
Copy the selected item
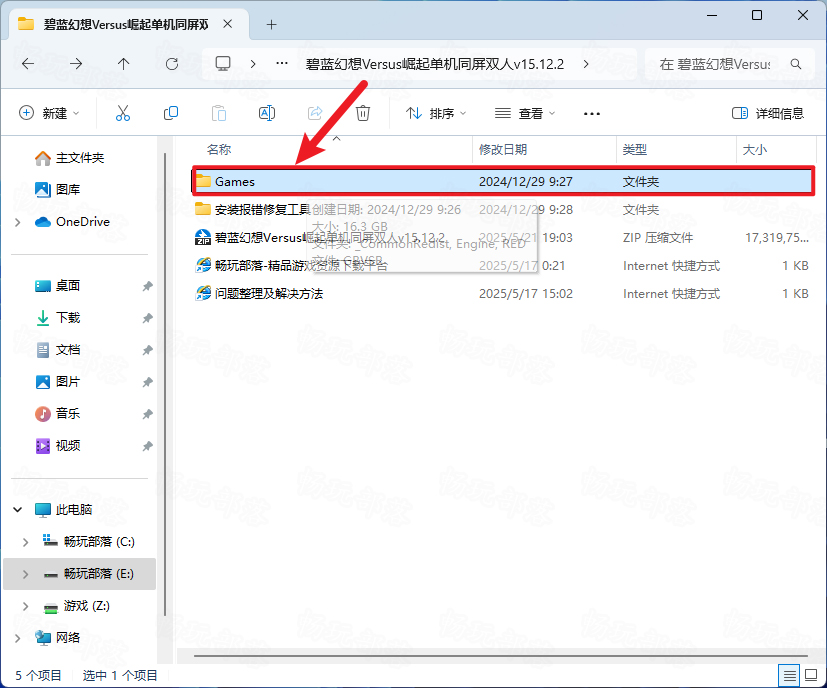[x=171, y=113]
